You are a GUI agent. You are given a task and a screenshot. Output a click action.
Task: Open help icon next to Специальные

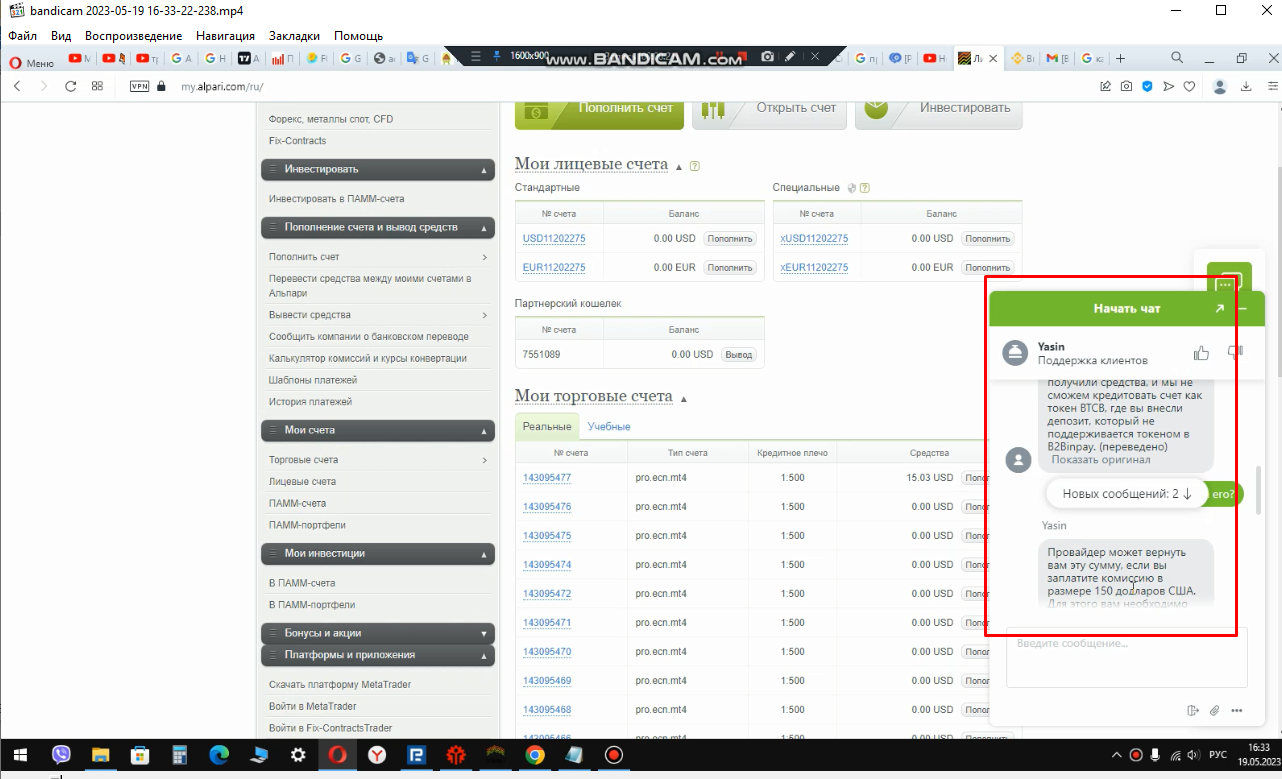865,187
